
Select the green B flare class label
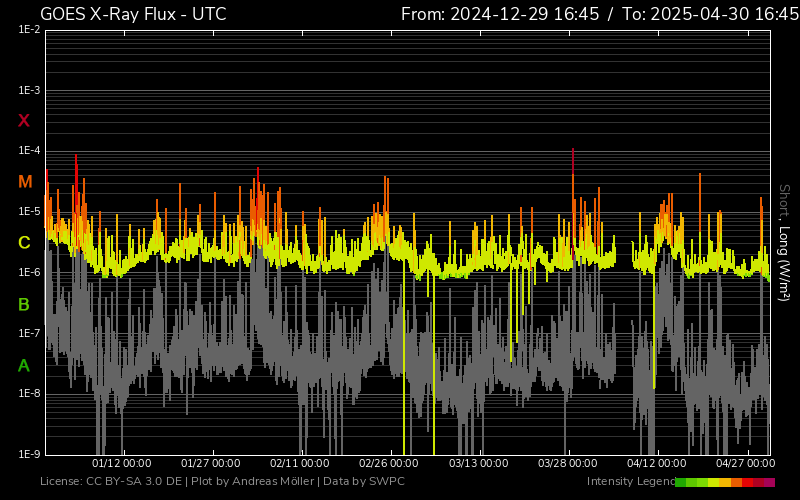click(24, 305)
